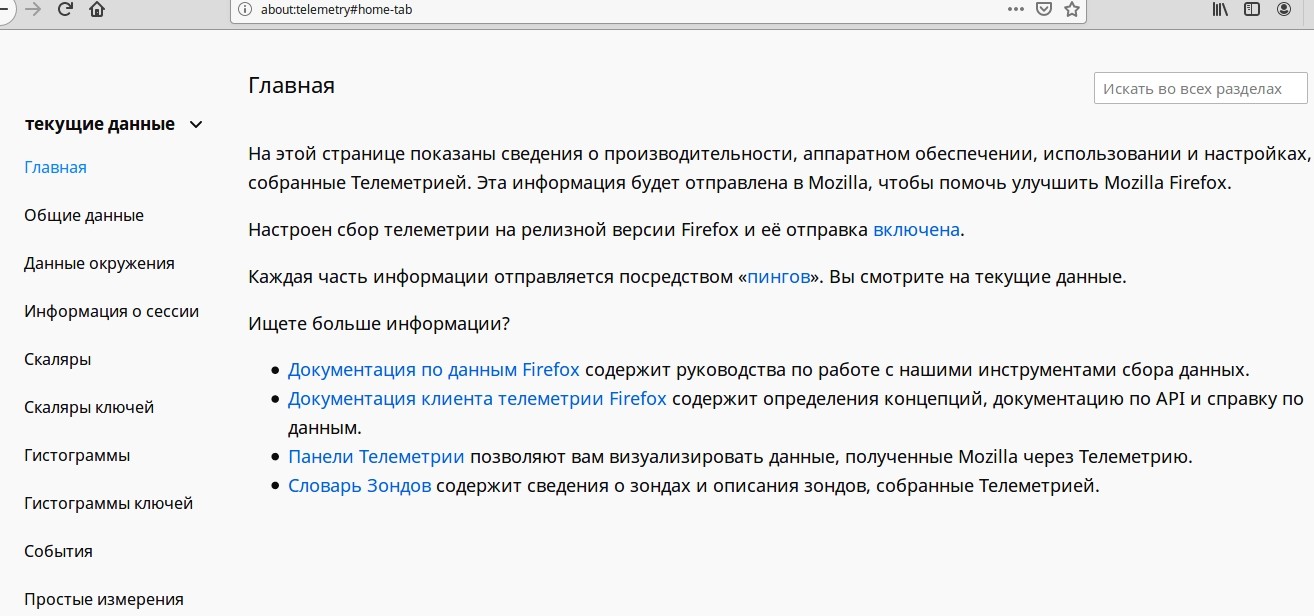Open the "Словарь Зондов" link

pyautogui.click(x=359, y=486)
